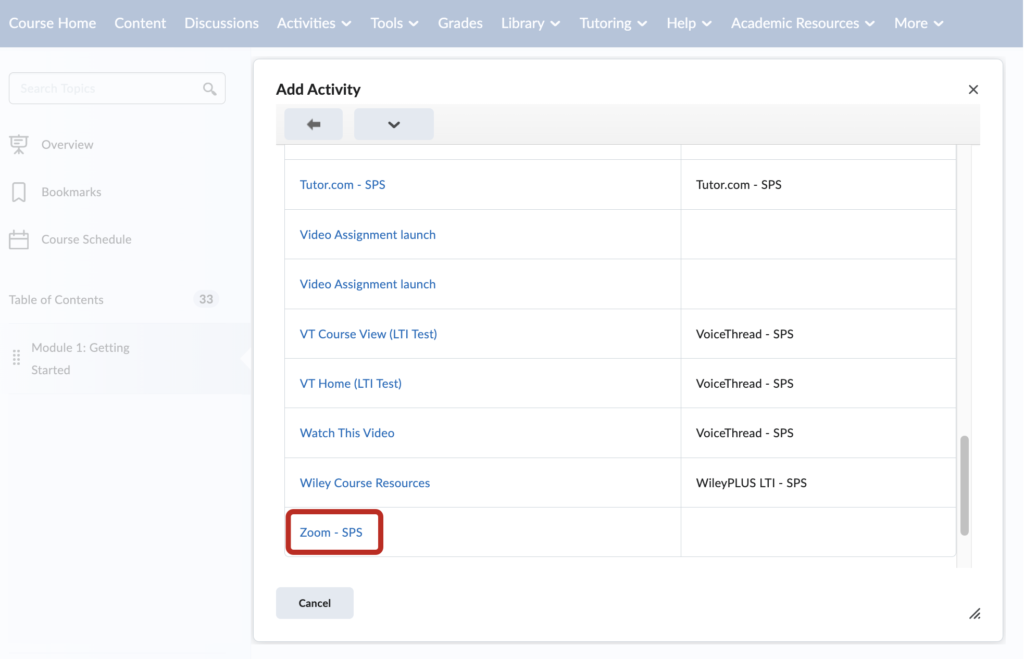Select the Zoom - SPS activity link
Screen dimensions: 1024x659
tap(333, 532)
